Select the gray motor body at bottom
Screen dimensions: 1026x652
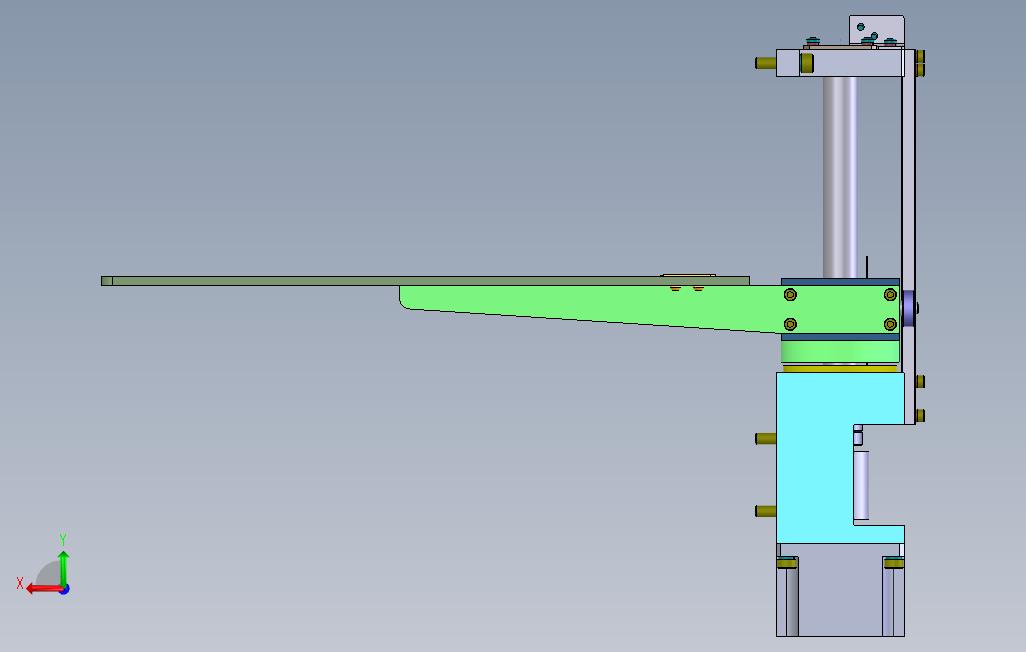point(840,589)
